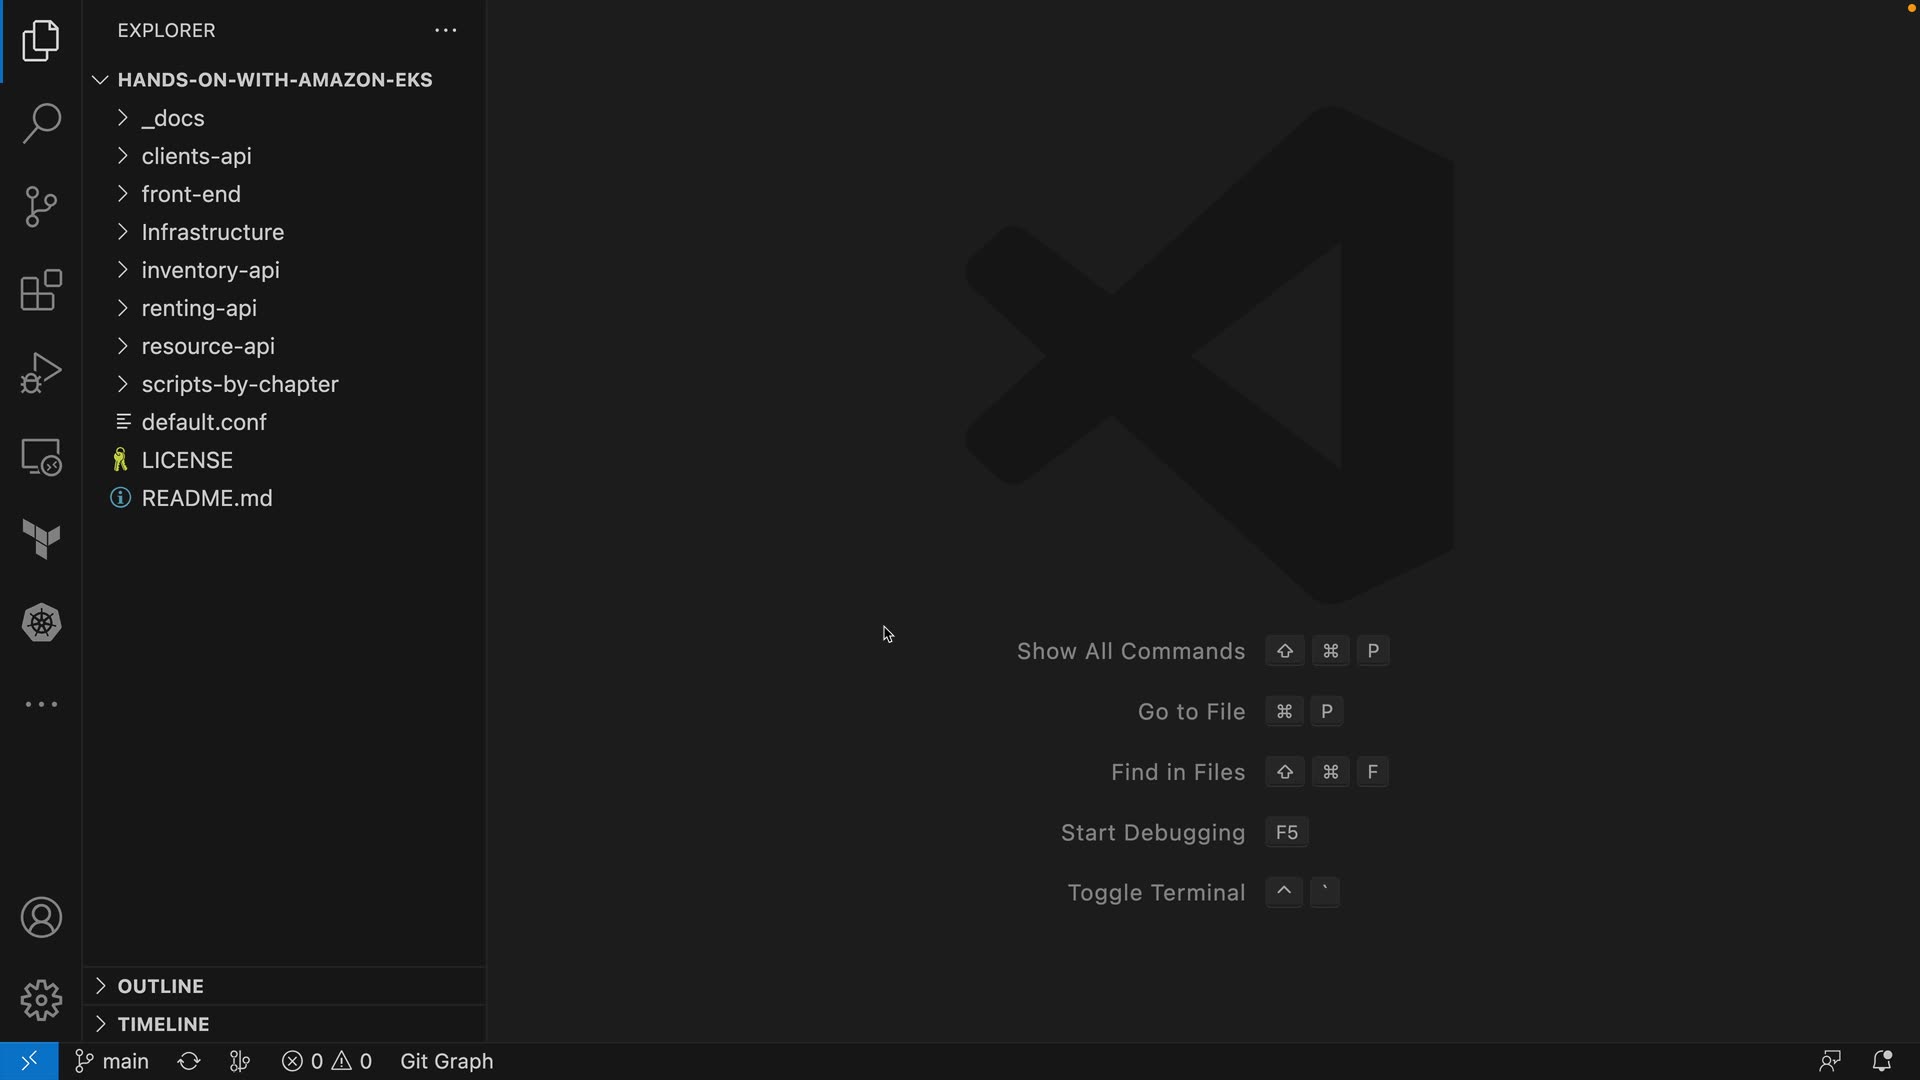This screenshot has width=1920, height=1080.
Task: Expand the Infrastructure folder
Action: coord(212,232)
